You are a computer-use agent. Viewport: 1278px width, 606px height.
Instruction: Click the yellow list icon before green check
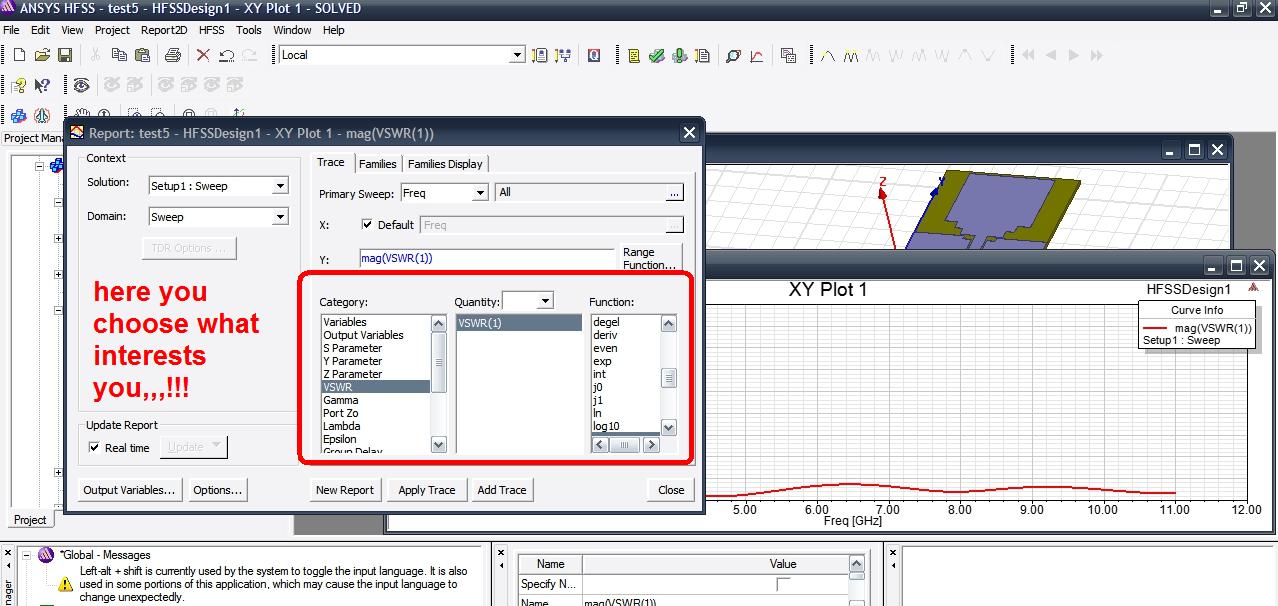coord(634,55)
